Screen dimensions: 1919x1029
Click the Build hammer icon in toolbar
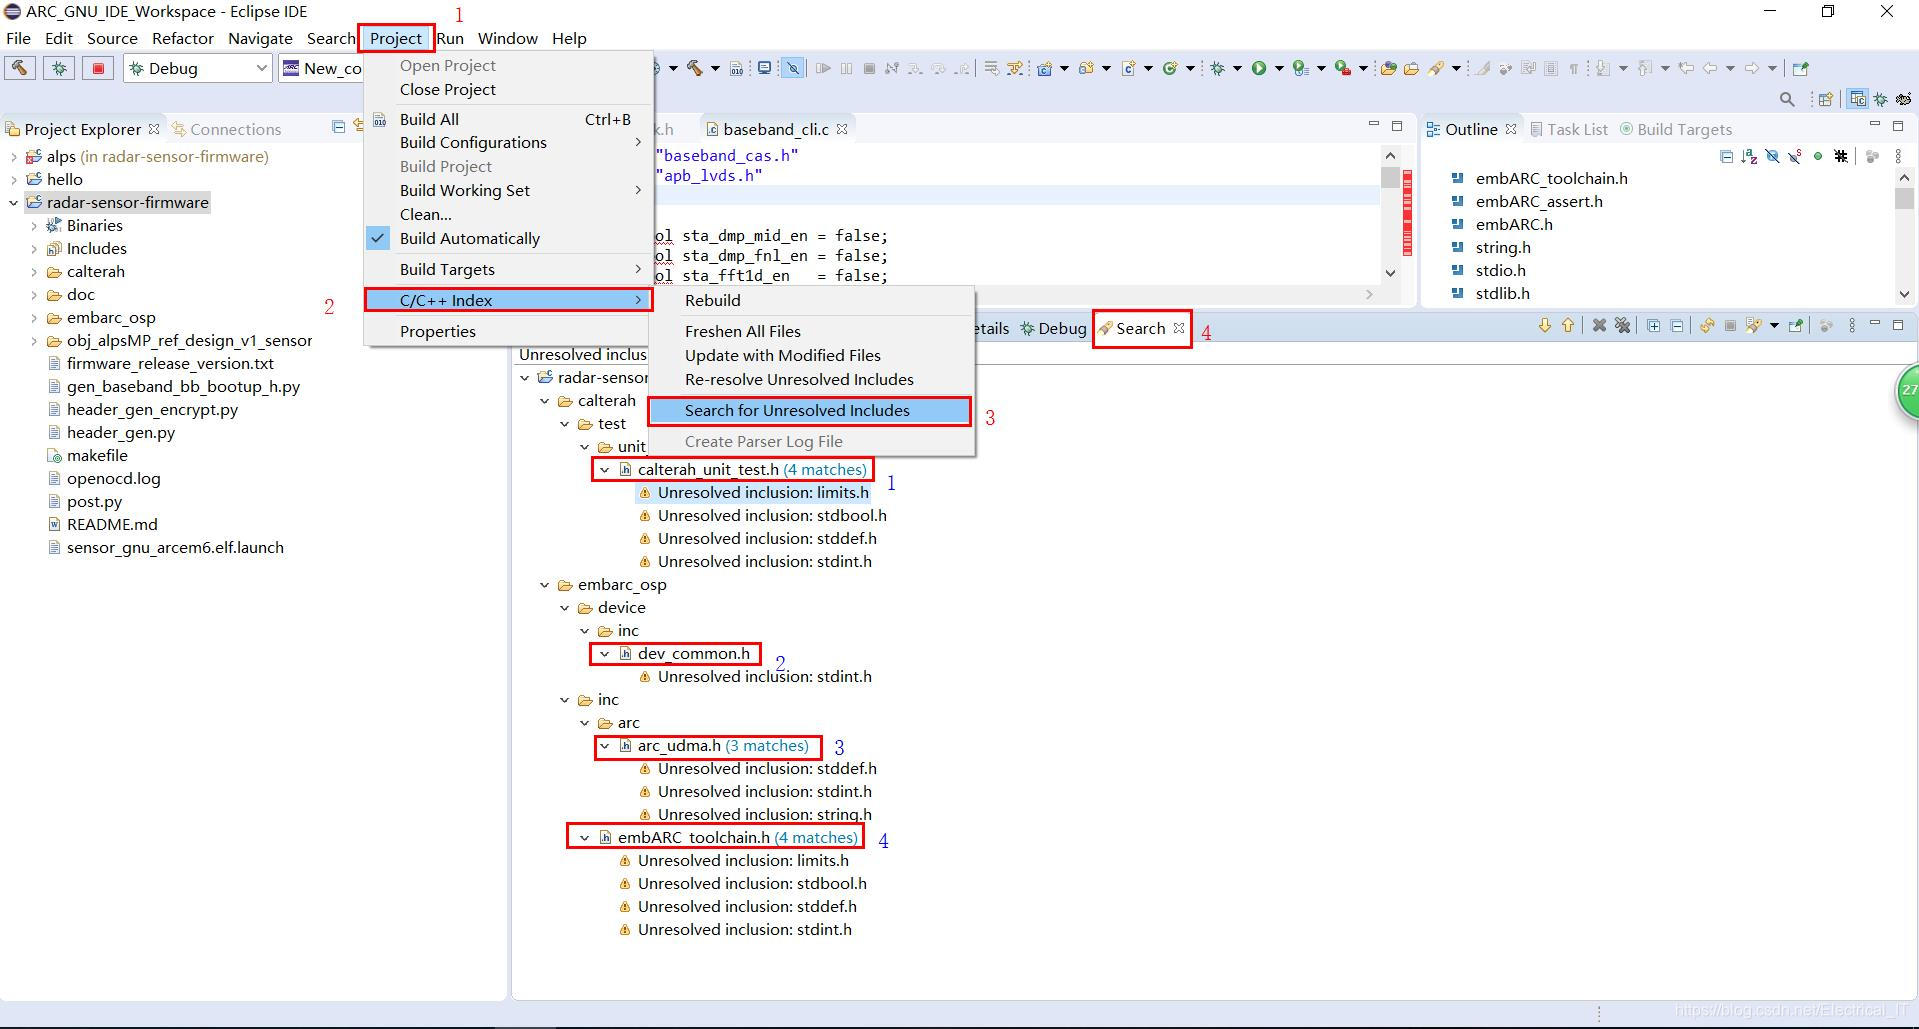click(696, 68)
